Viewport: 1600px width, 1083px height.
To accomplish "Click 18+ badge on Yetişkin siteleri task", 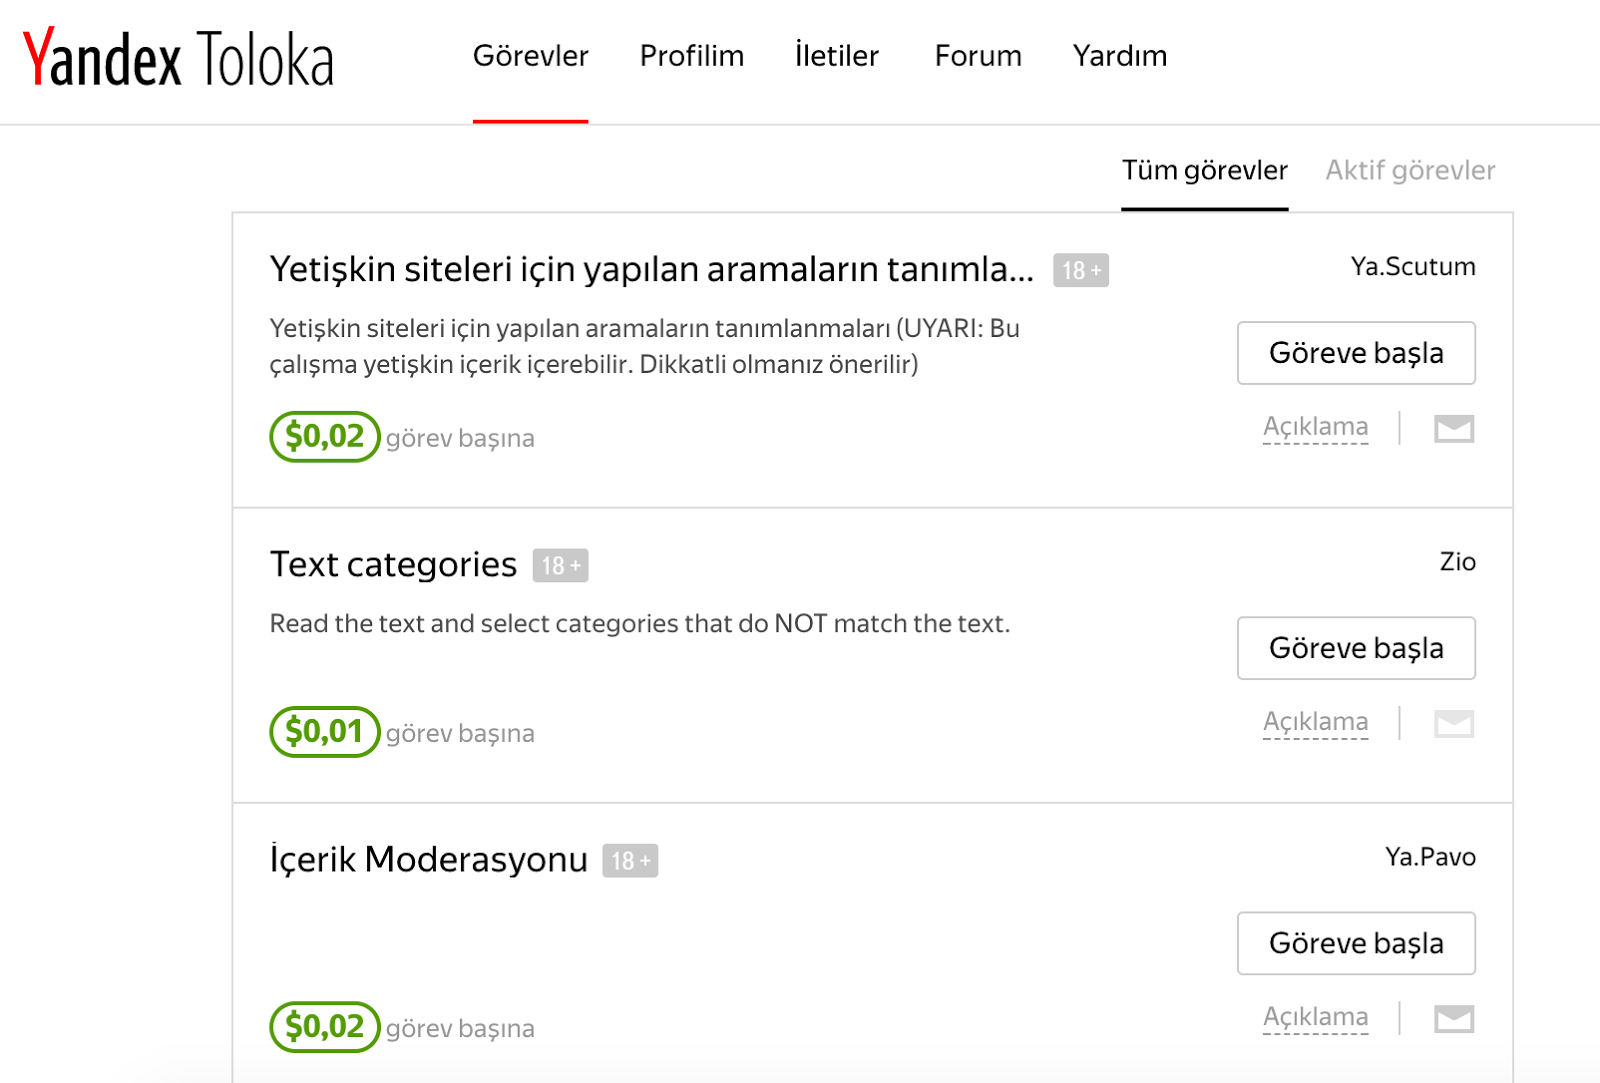I will pyautogui.click(x=1080, y=271).
